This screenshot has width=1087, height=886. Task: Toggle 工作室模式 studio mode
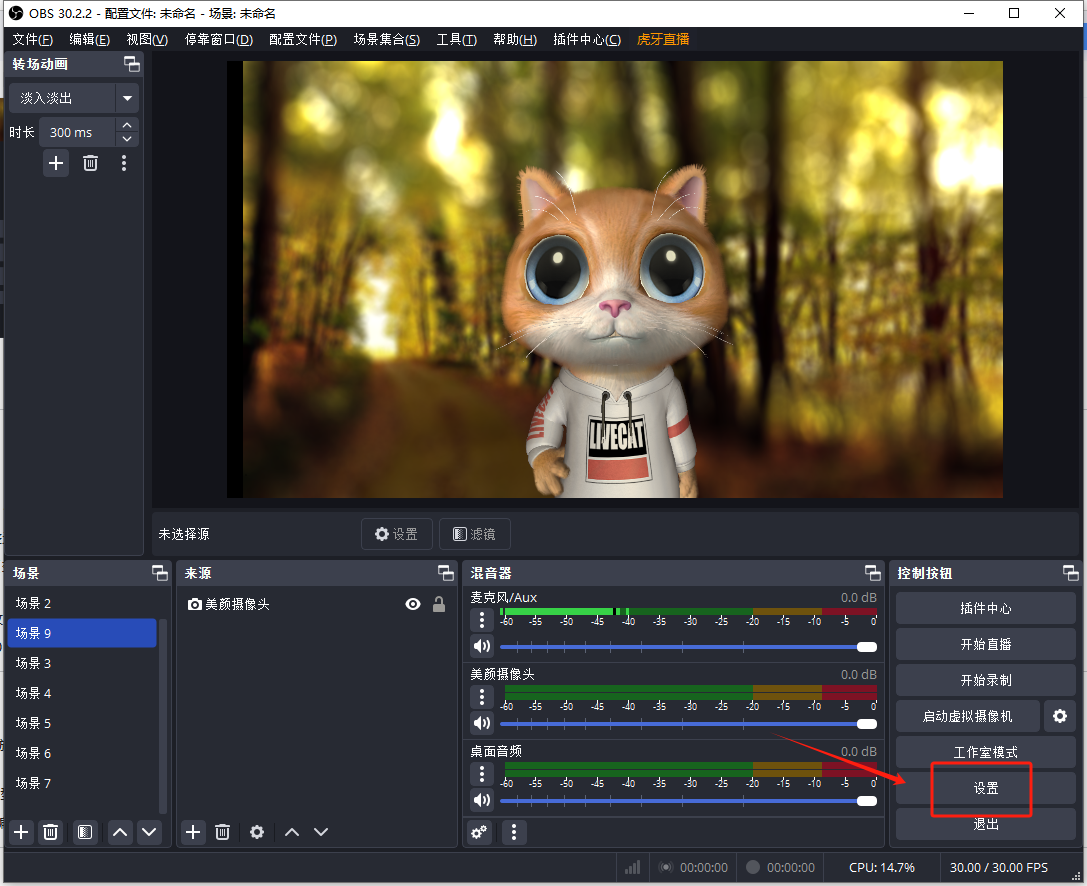click(985, 752)
